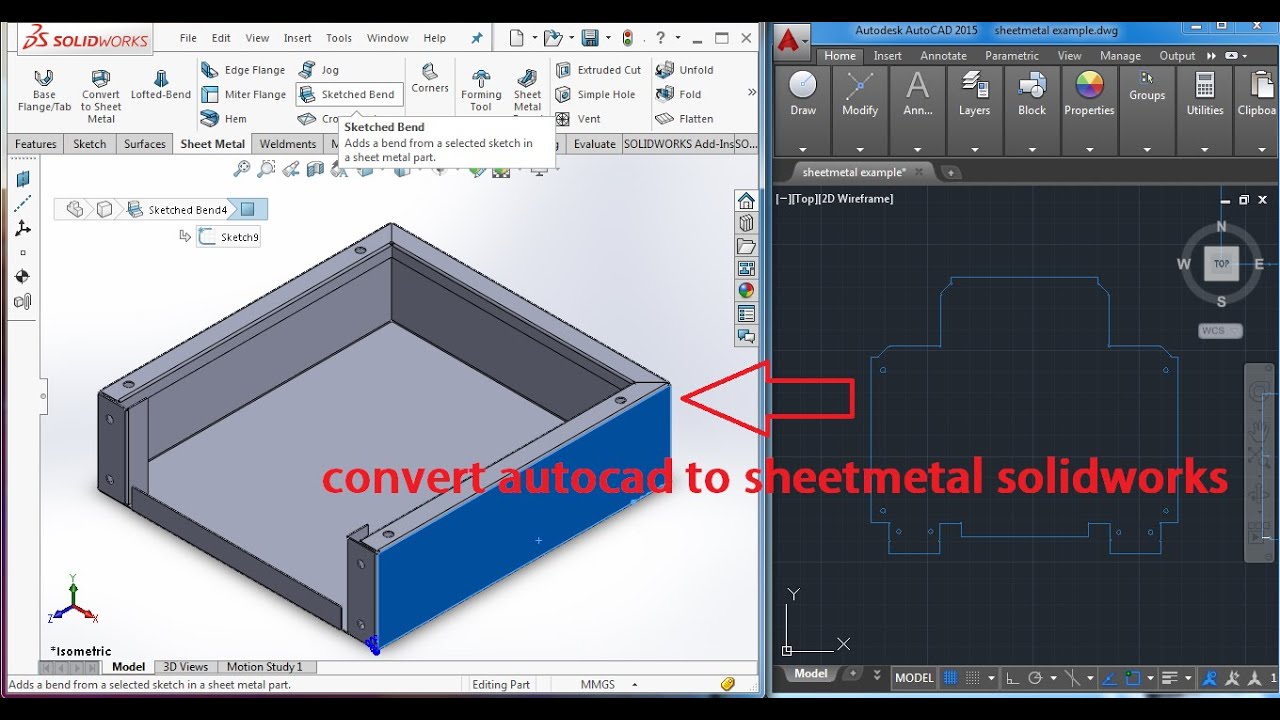Activate the Jog tool
Screen dimensions: 1280x720
tap(320, 70)
